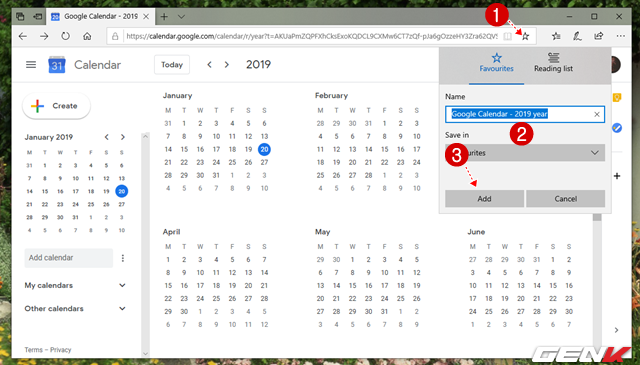This screenshot has width=640, height=365.
Task: Close the Google Calendar tab
Action: (146, 17)
